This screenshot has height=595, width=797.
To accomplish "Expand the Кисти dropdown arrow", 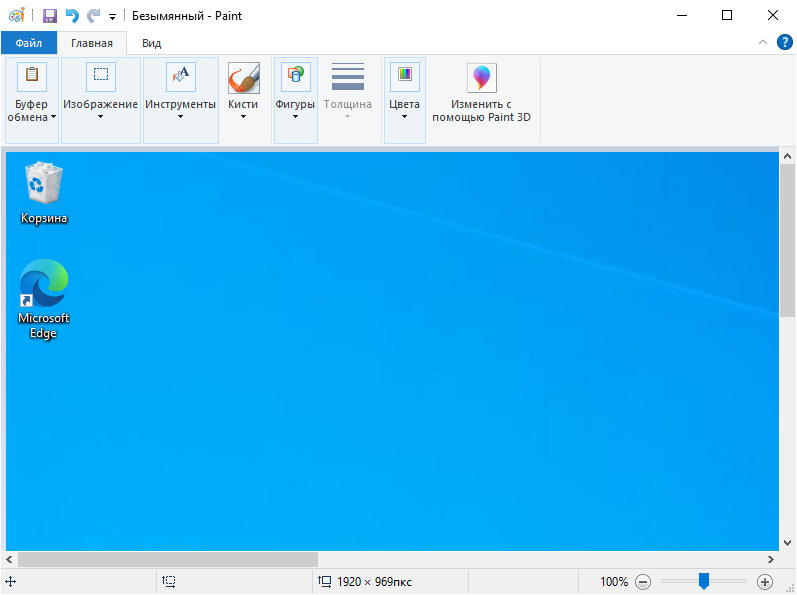I will 243,117.
